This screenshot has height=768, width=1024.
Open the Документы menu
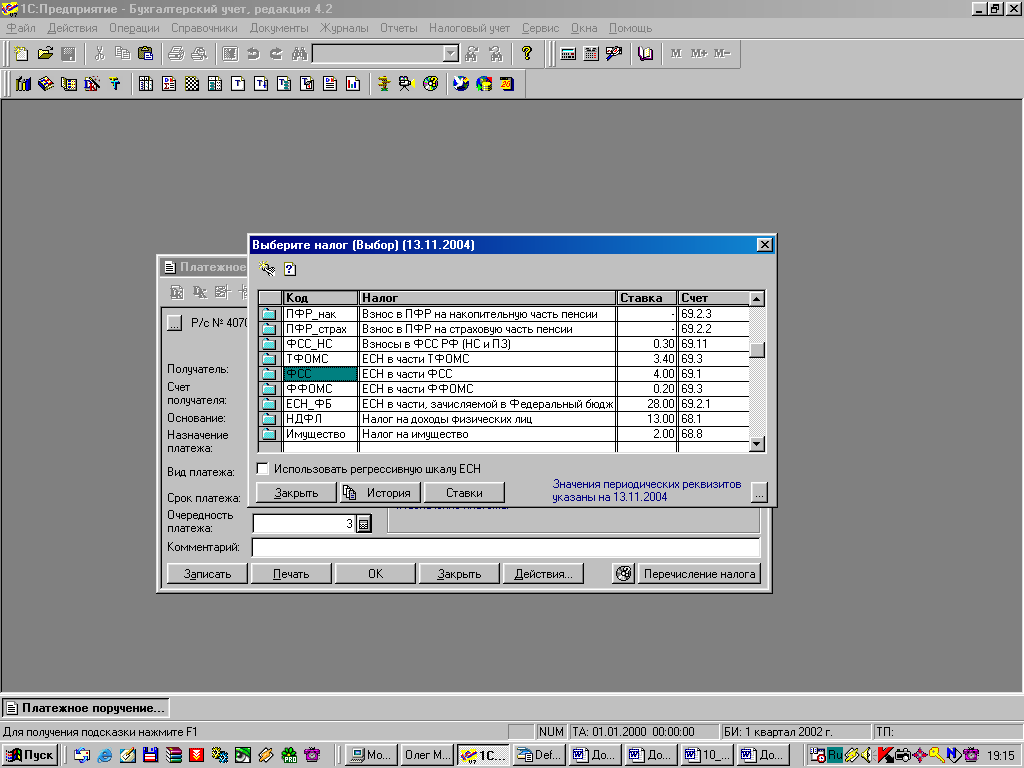point(279,28)
